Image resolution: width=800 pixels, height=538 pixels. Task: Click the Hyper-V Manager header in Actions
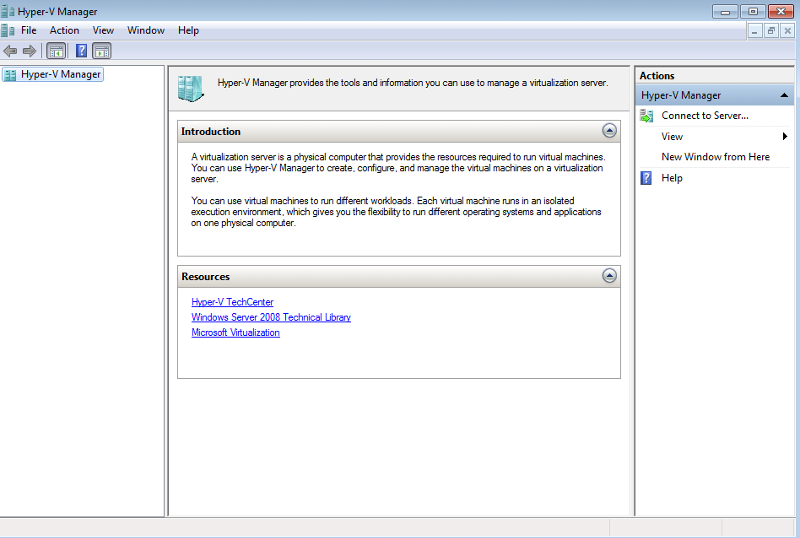click(x=714, y=95)
